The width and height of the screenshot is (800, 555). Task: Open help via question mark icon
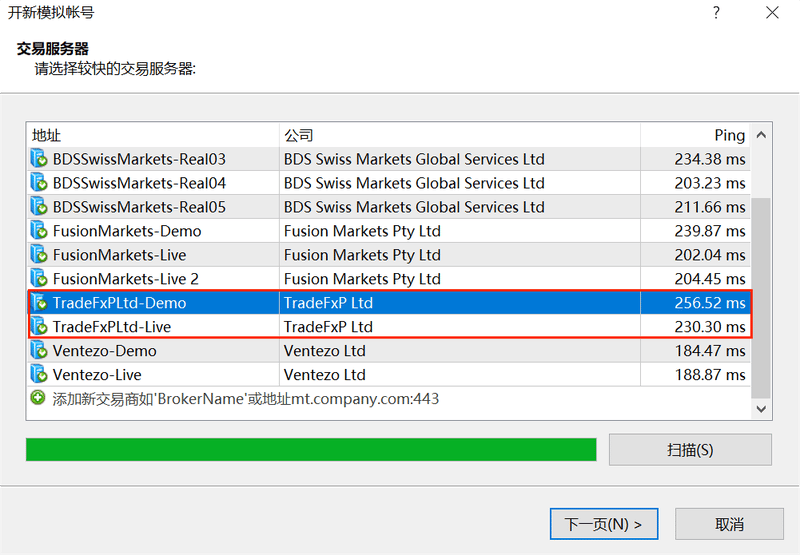click(x=716, y=12)
